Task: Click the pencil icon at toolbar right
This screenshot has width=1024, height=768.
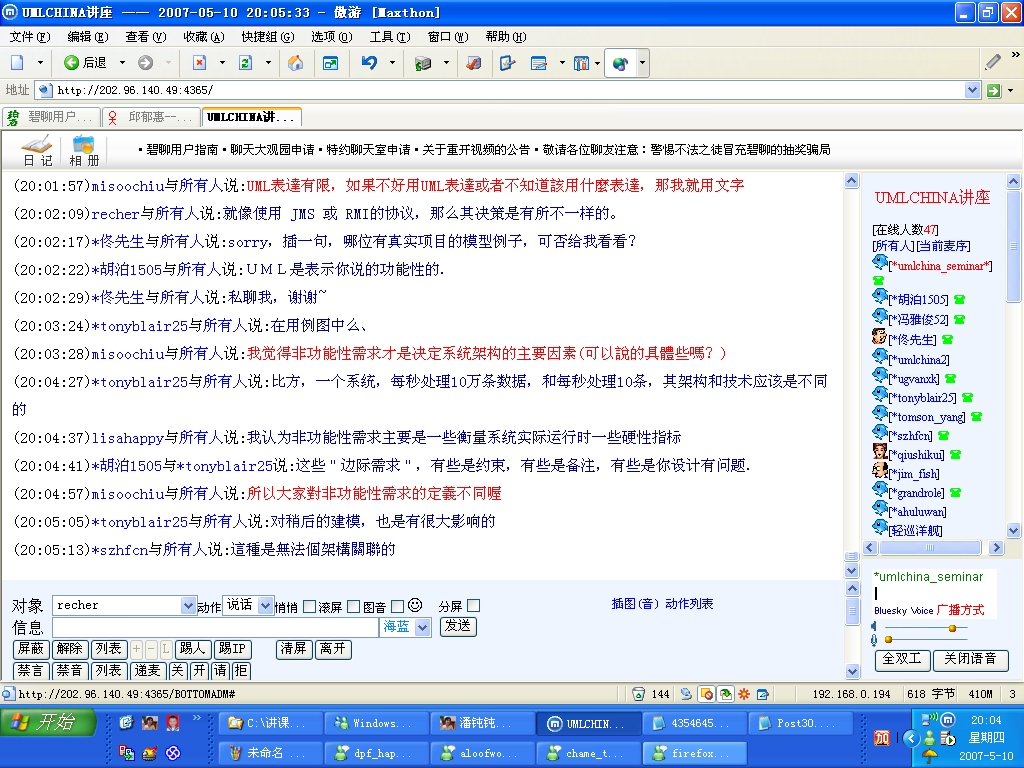Action: click(993, 62)
